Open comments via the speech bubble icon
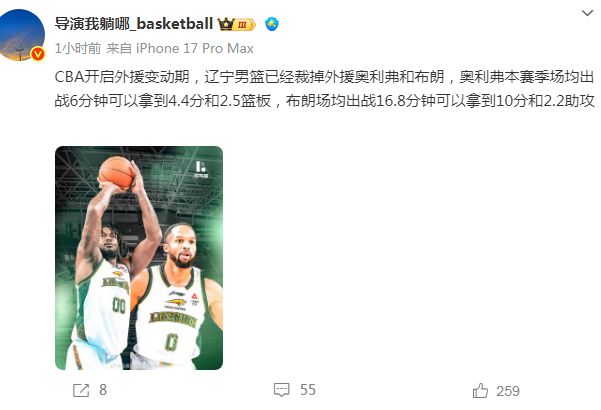 [x=281, y=390]
